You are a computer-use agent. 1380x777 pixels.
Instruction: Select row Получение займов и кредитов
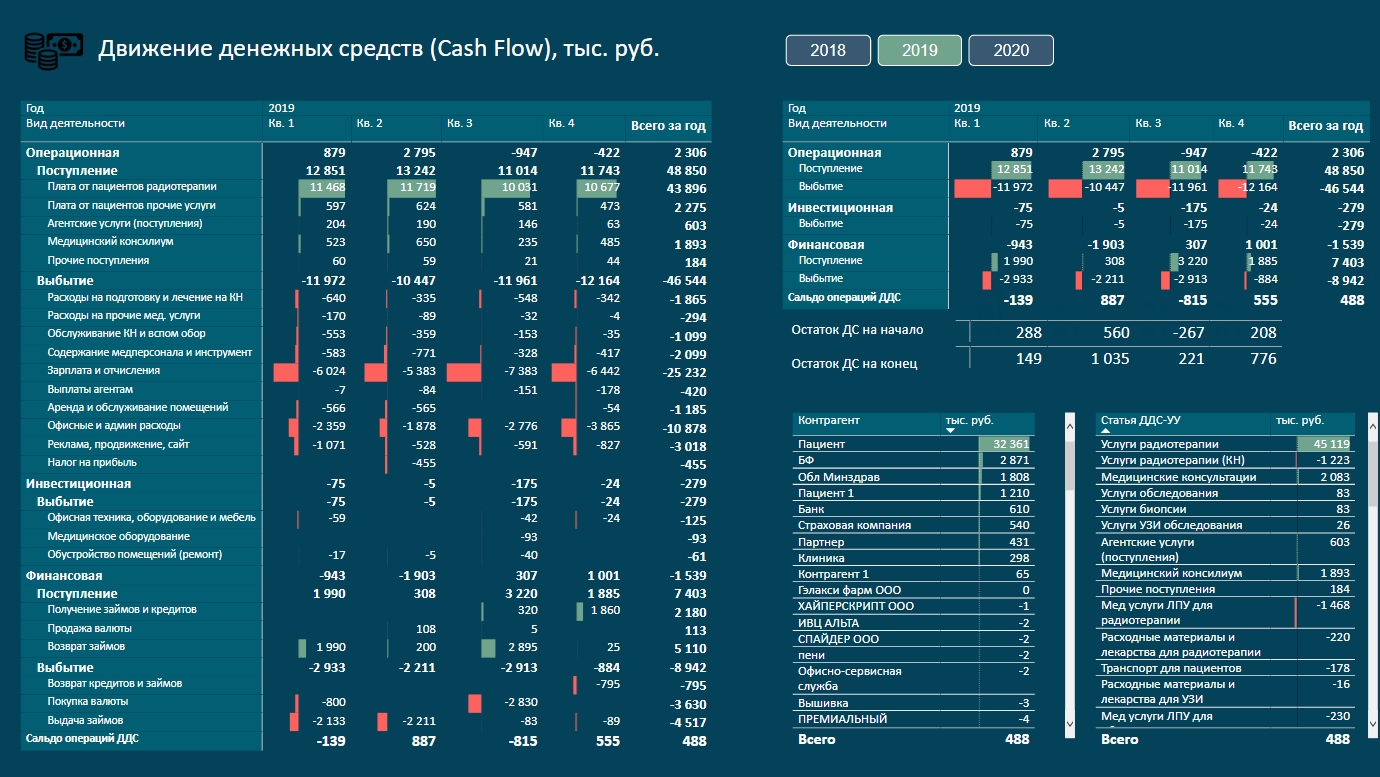coord(365,610)
